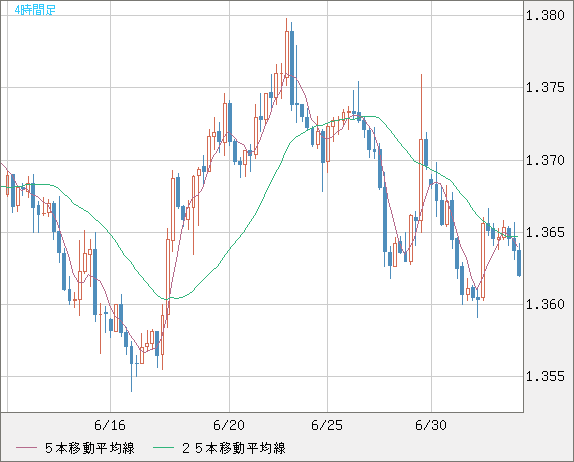
Task: Click the 4時間足 timeframe label
Action: pyautogui.click(x=35, y=10)
